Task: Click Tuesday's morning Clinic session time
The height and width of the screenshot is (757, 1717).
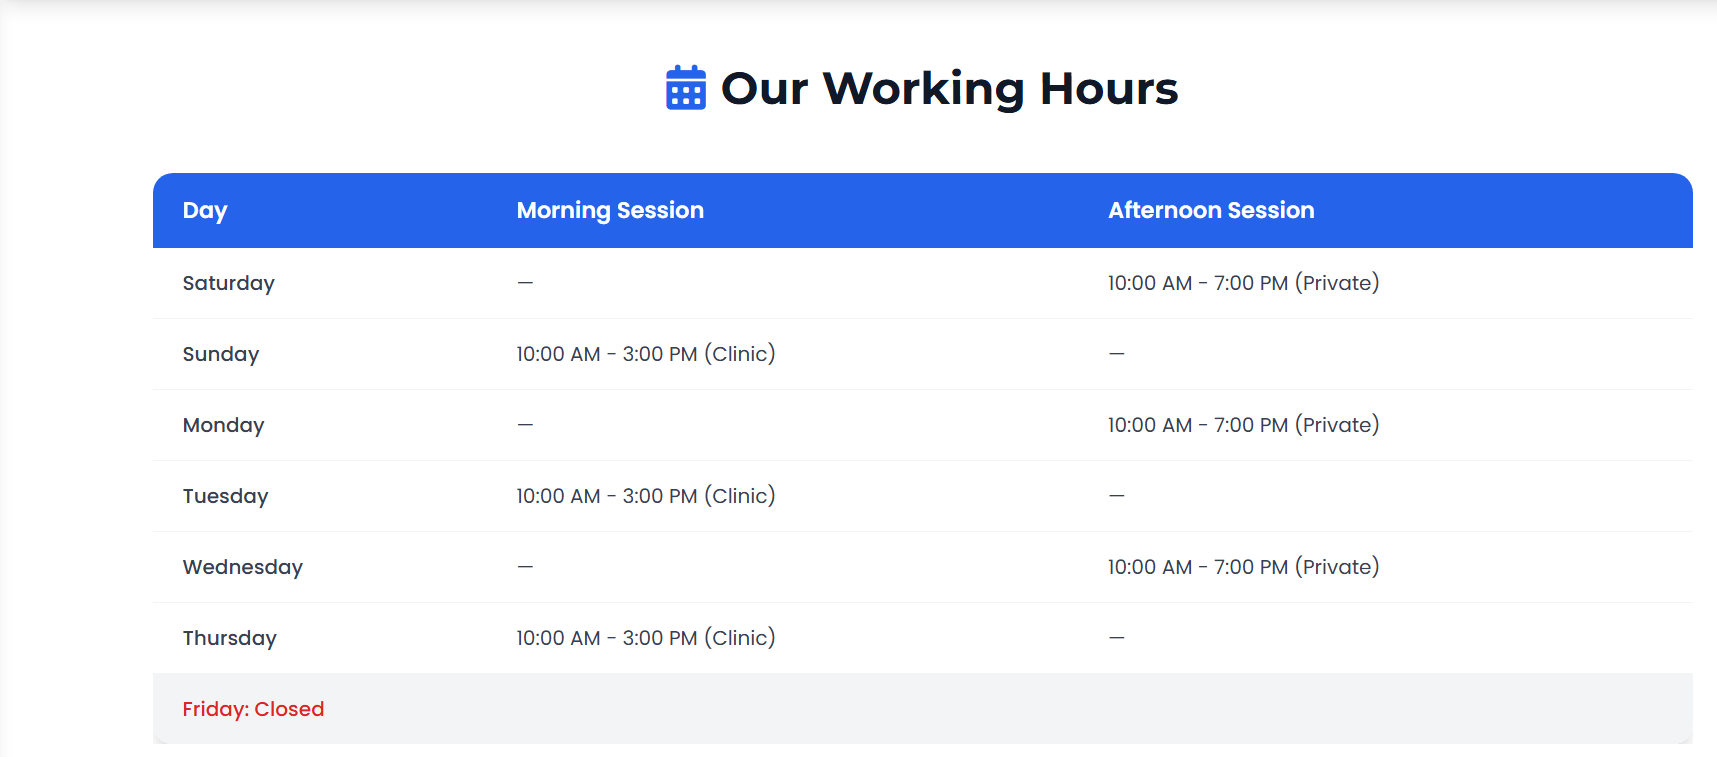Action: pyautogui.click(x=645, y=496)
